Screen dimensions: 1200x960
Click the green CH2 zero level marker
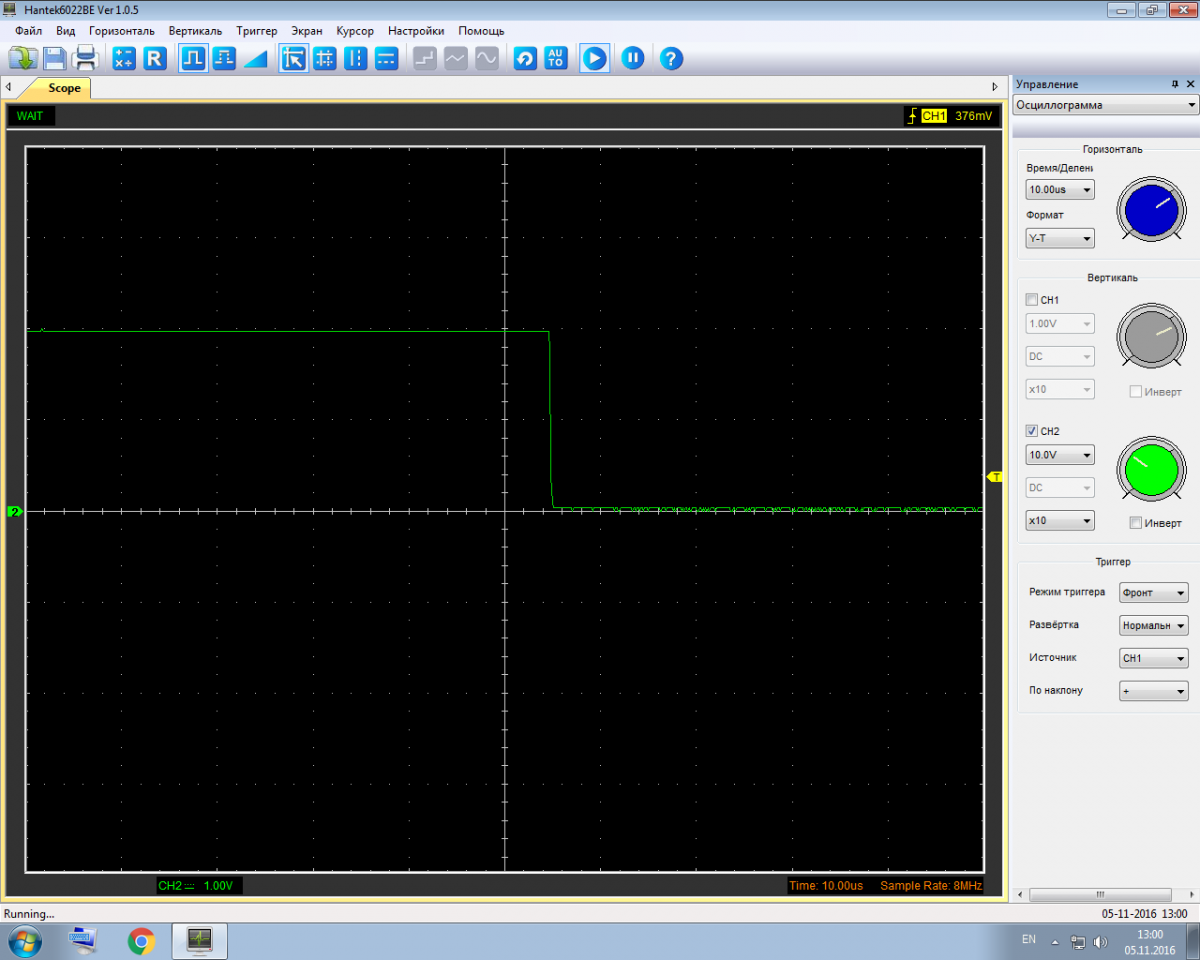[x=15, y=511]
